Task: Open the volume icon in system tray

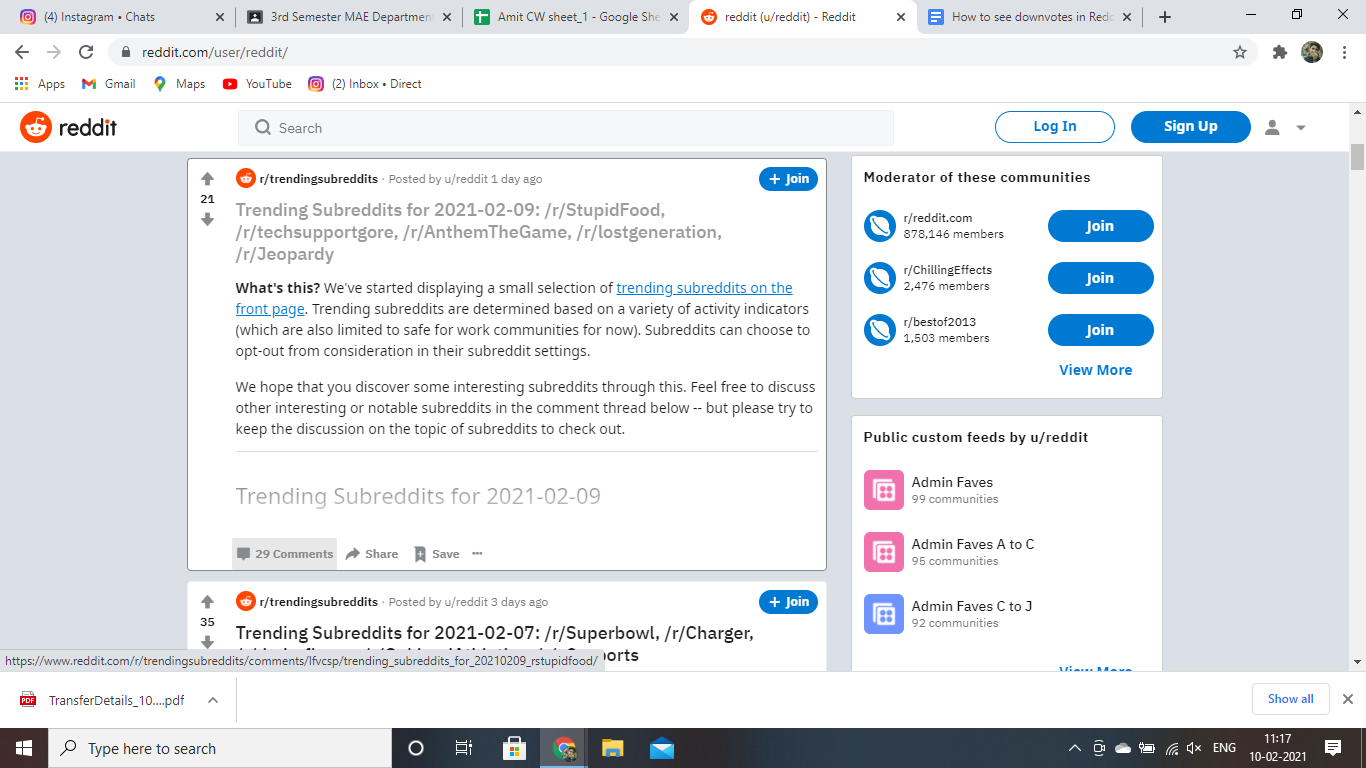Action: 1193,748
